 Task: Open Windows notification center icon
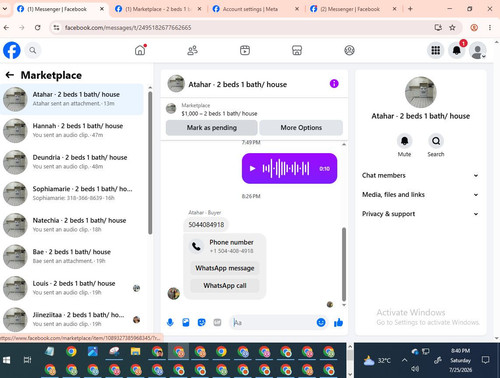486,360
